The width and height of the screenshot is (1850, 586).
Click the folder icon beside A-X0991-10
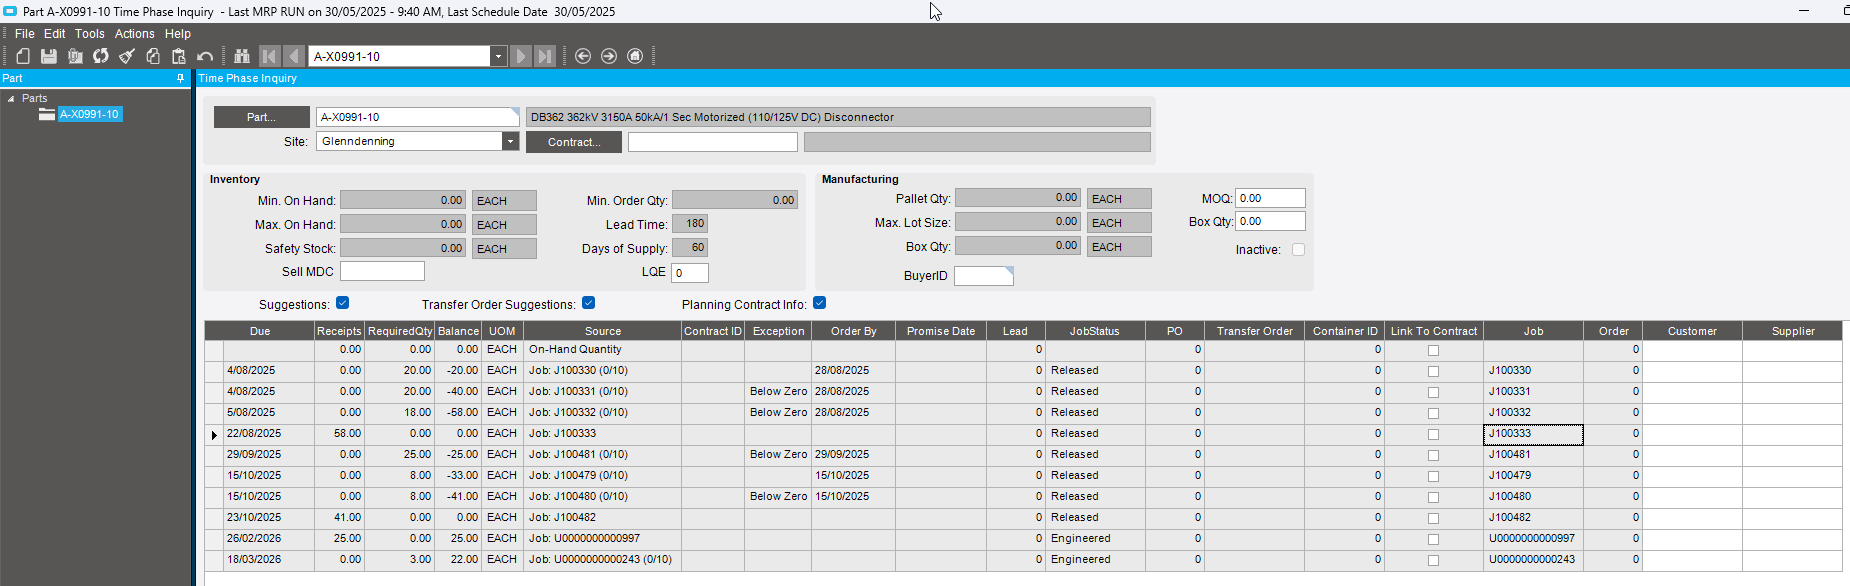tap(47, 114)
